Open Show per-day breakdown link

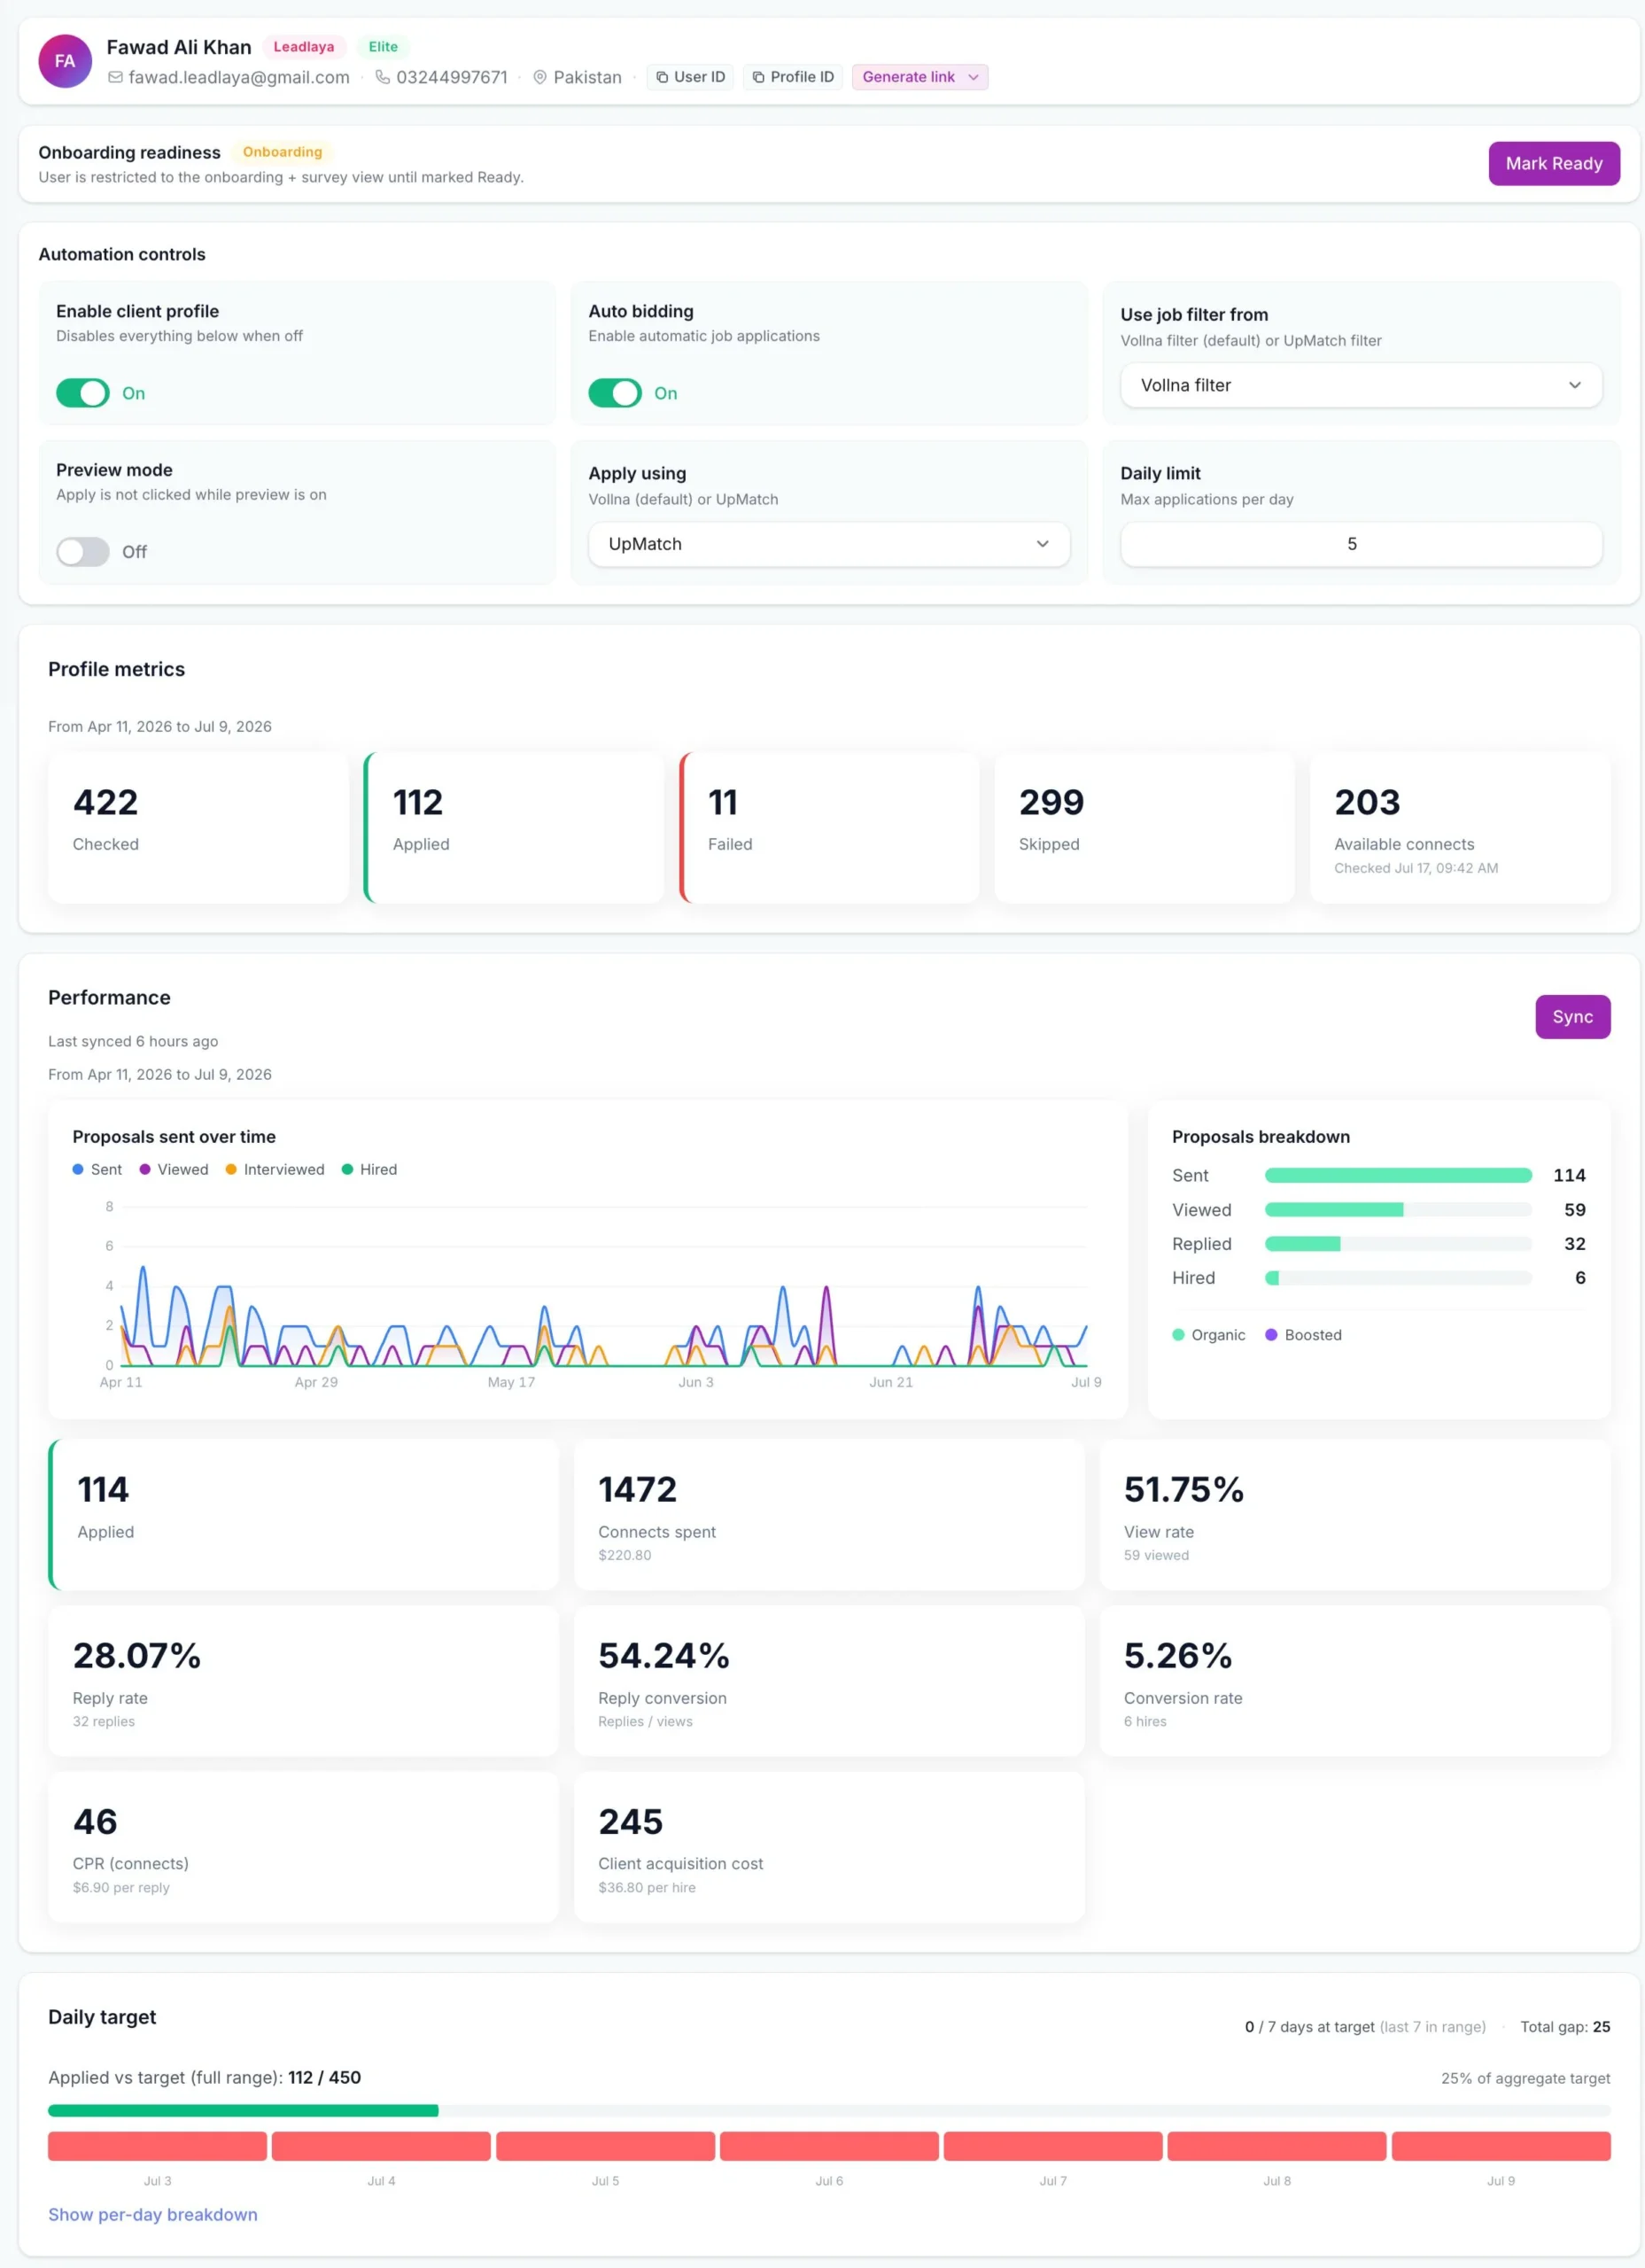click(153, 2214)
